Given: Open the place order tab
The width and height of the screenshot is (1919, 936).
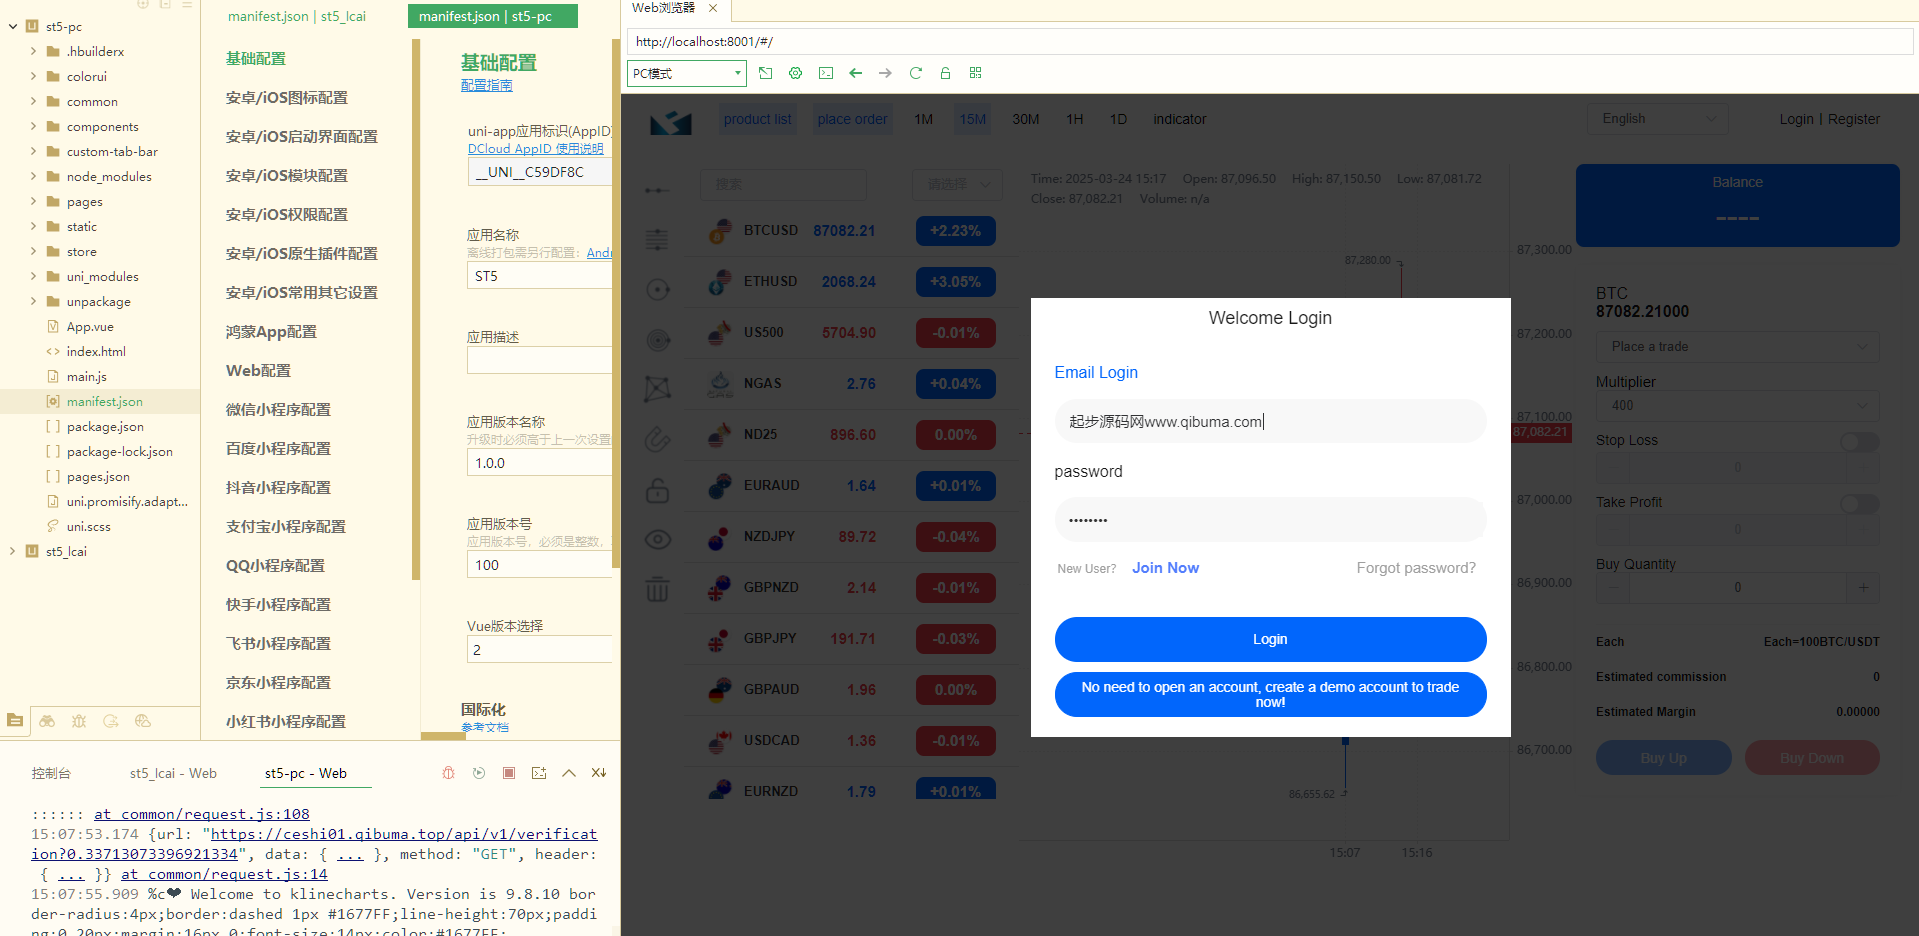Looking at the screenshot, I should coord(852,119).
